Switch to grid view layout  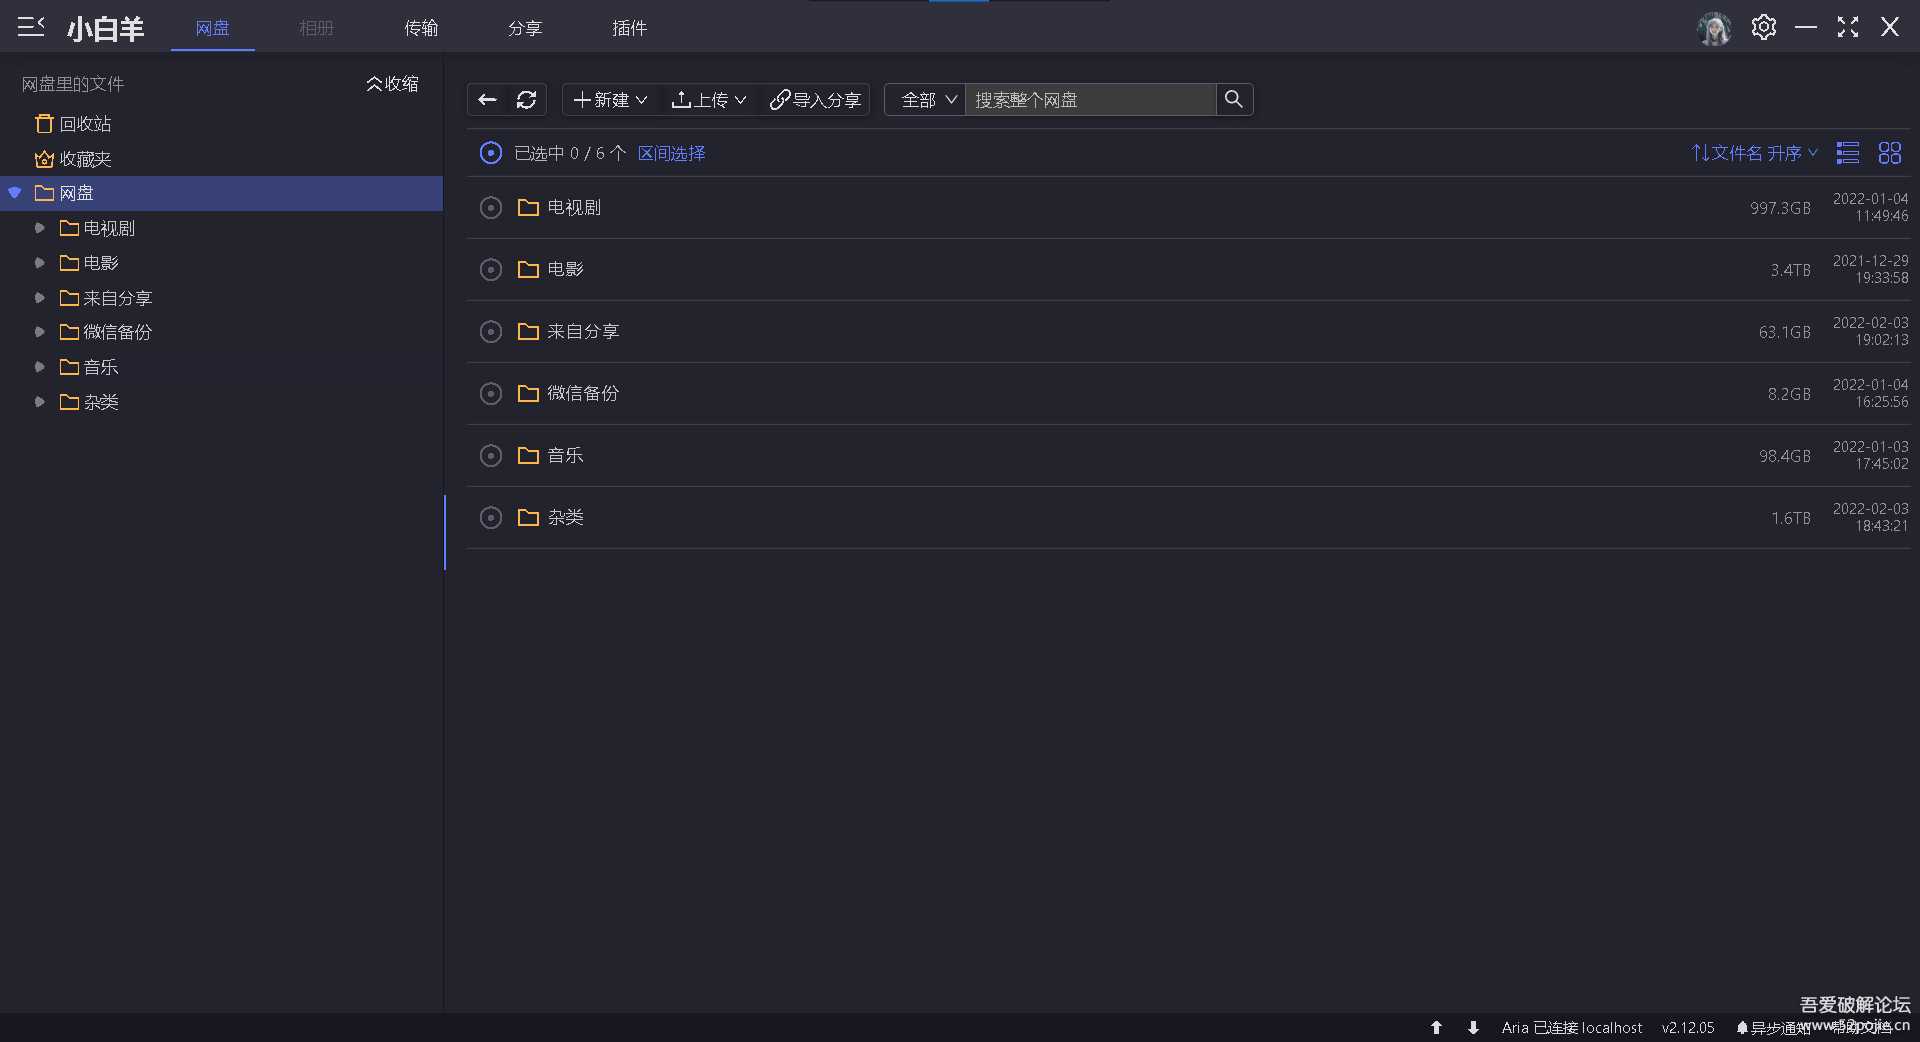(x=1889, y=153)
